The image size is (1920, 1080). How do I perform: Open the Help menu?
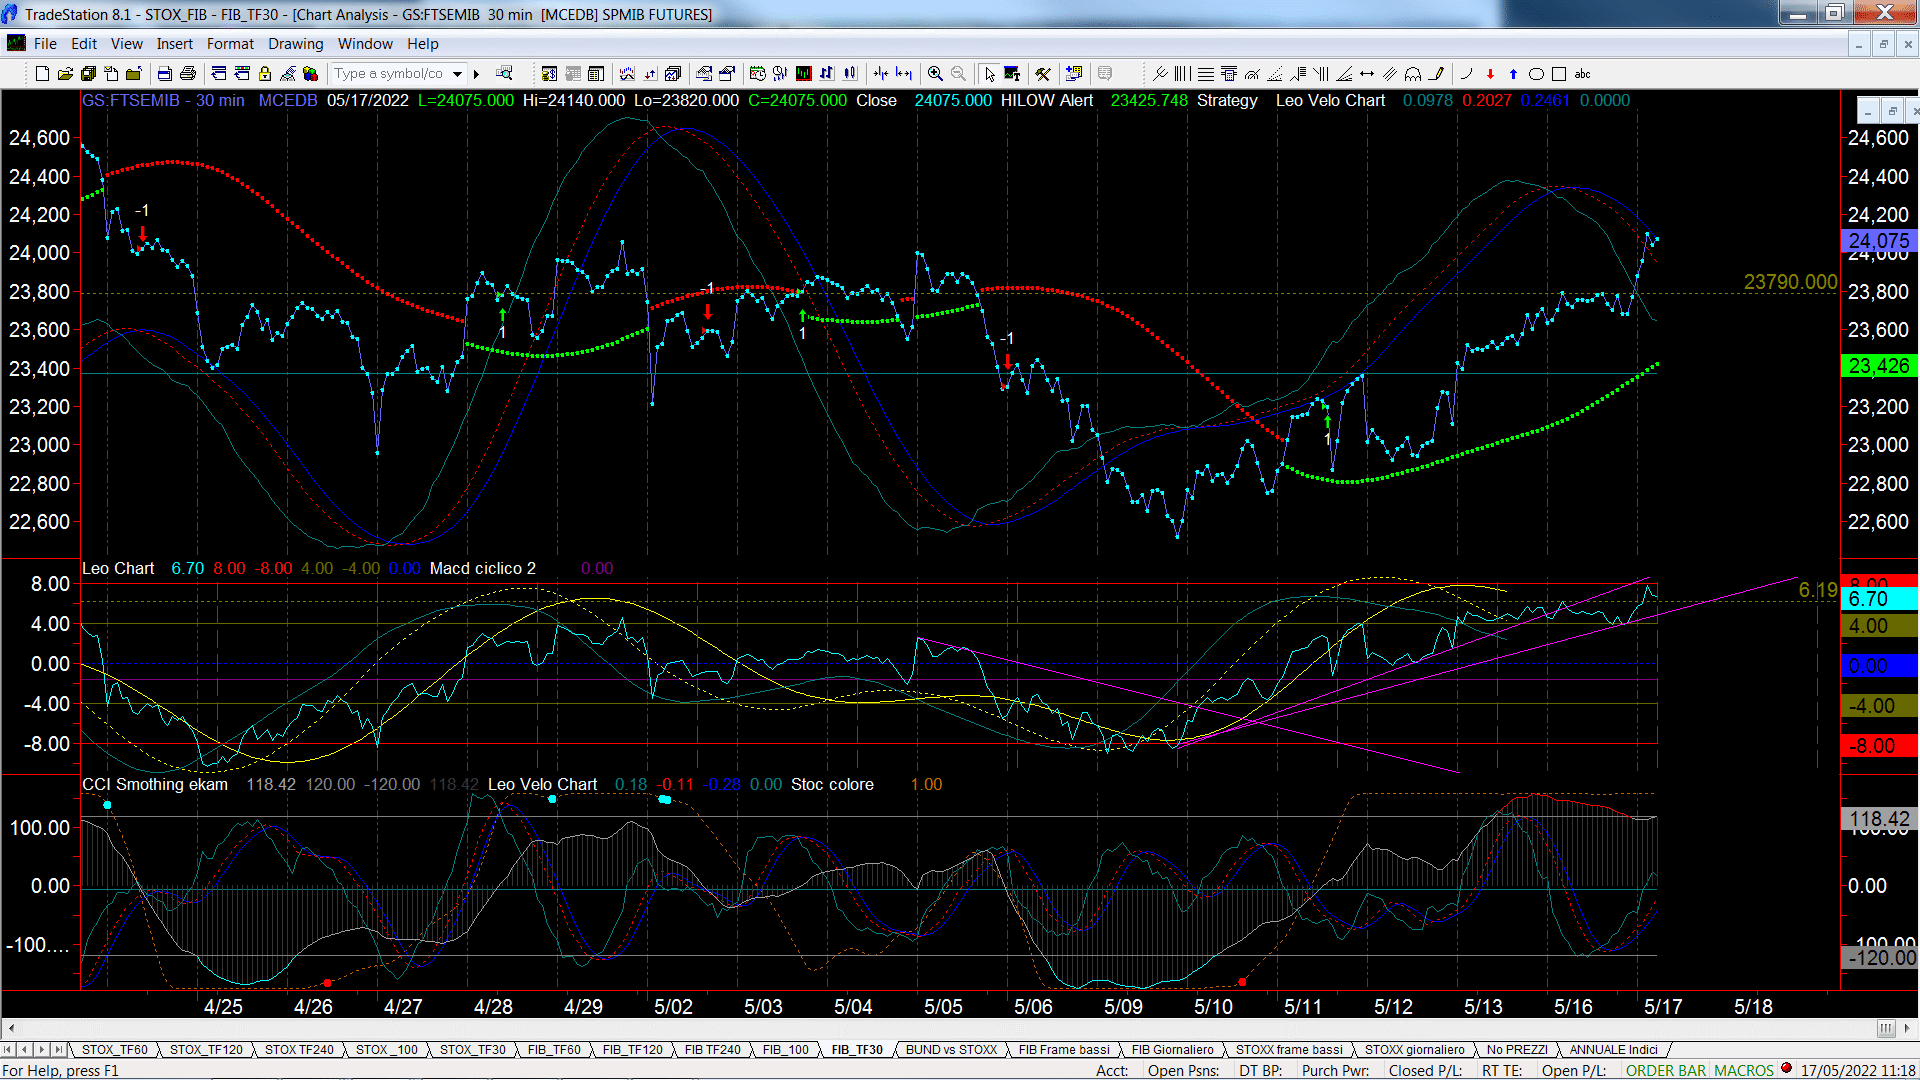coord(423,44)
